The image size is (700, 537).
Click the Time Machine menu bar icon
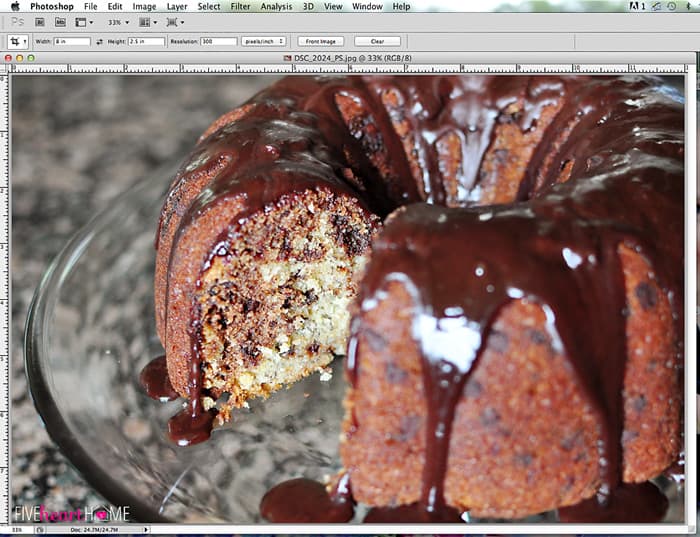pyautogui.click(x=671, y=6)
